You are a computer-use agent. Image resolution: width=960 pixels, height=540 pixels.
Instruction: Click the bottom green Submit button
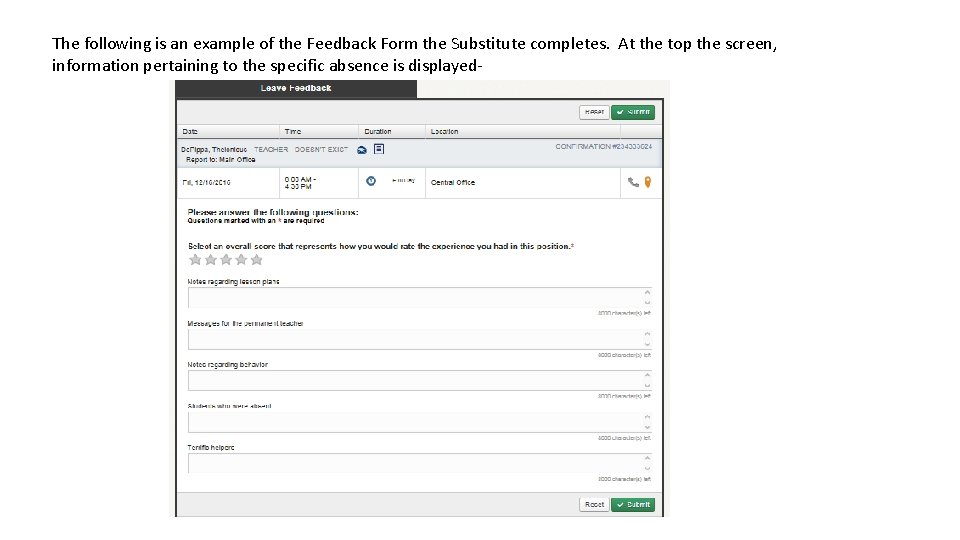632,504
